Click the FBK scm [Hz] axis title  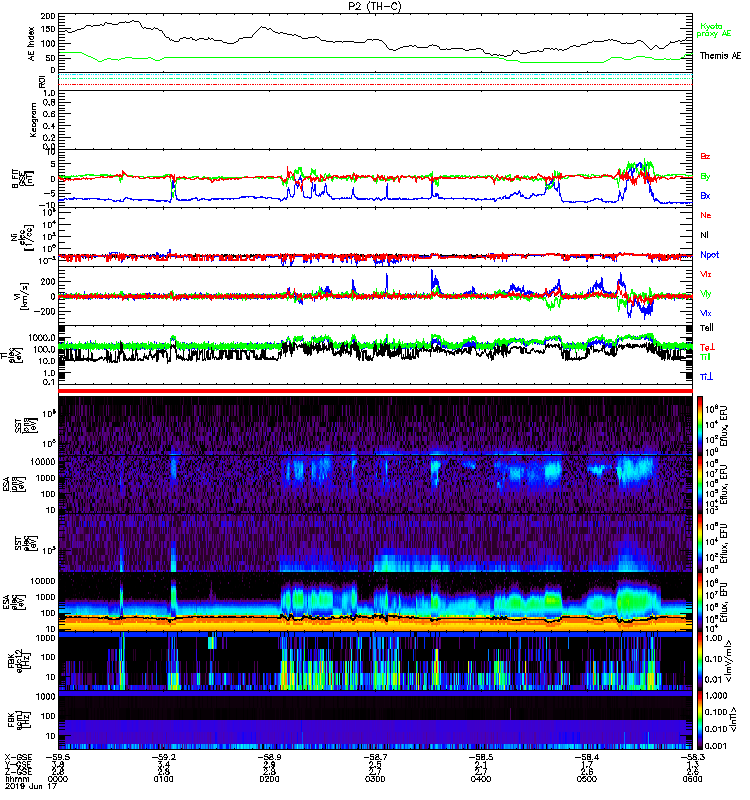click(x=20, y=719)
